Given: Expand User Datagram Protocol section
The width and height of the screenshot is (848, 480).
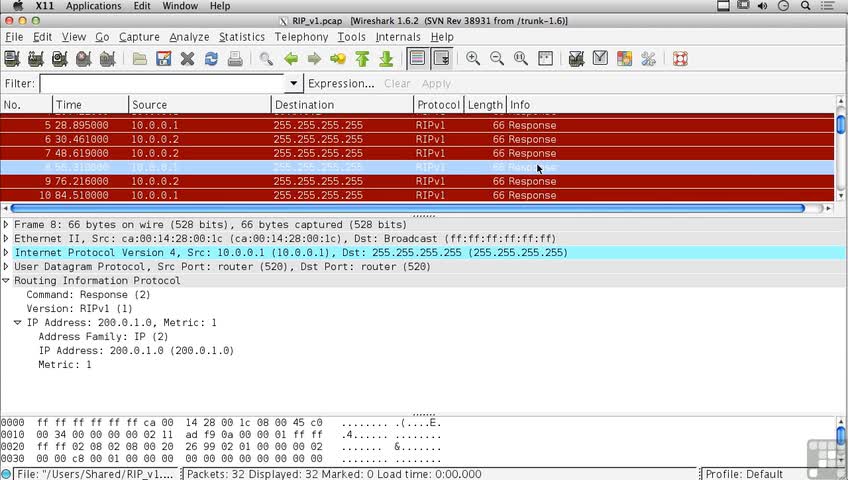Looking at the screenshot, I should coord(6,266).
